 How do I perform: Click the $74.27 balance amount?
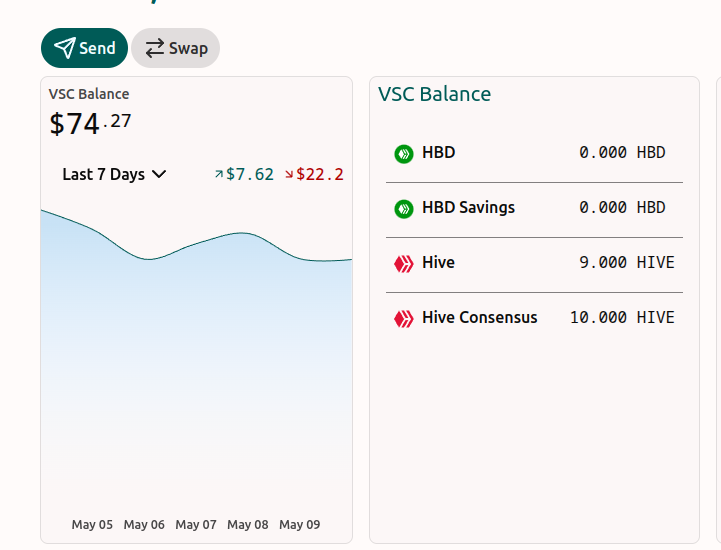tap(90, 123)
